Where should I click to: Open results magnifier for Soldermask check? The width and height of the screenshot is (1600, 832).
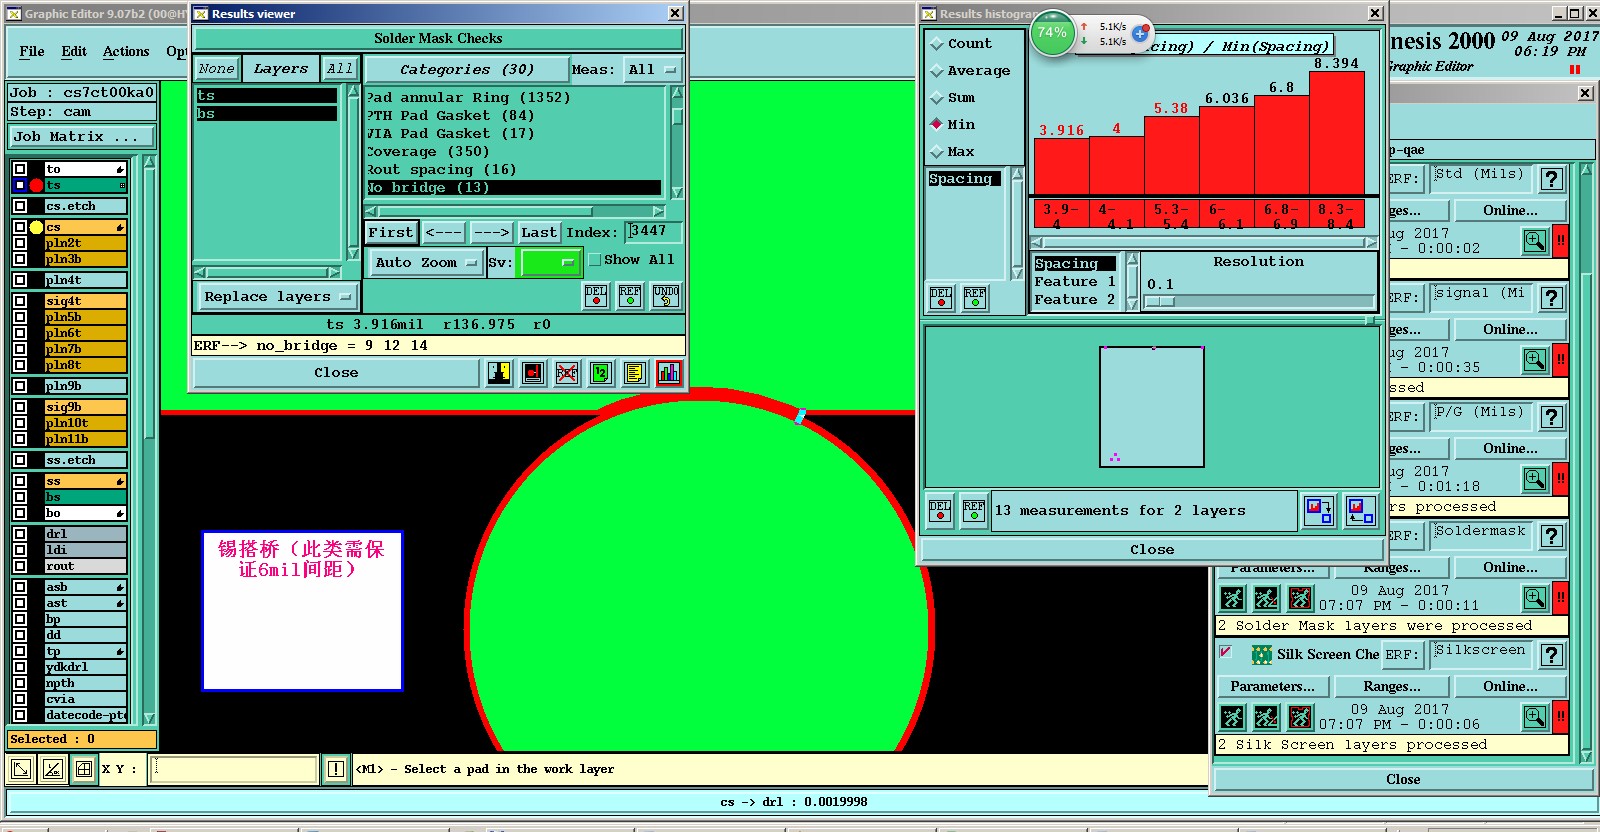[x=1535, y=599]
